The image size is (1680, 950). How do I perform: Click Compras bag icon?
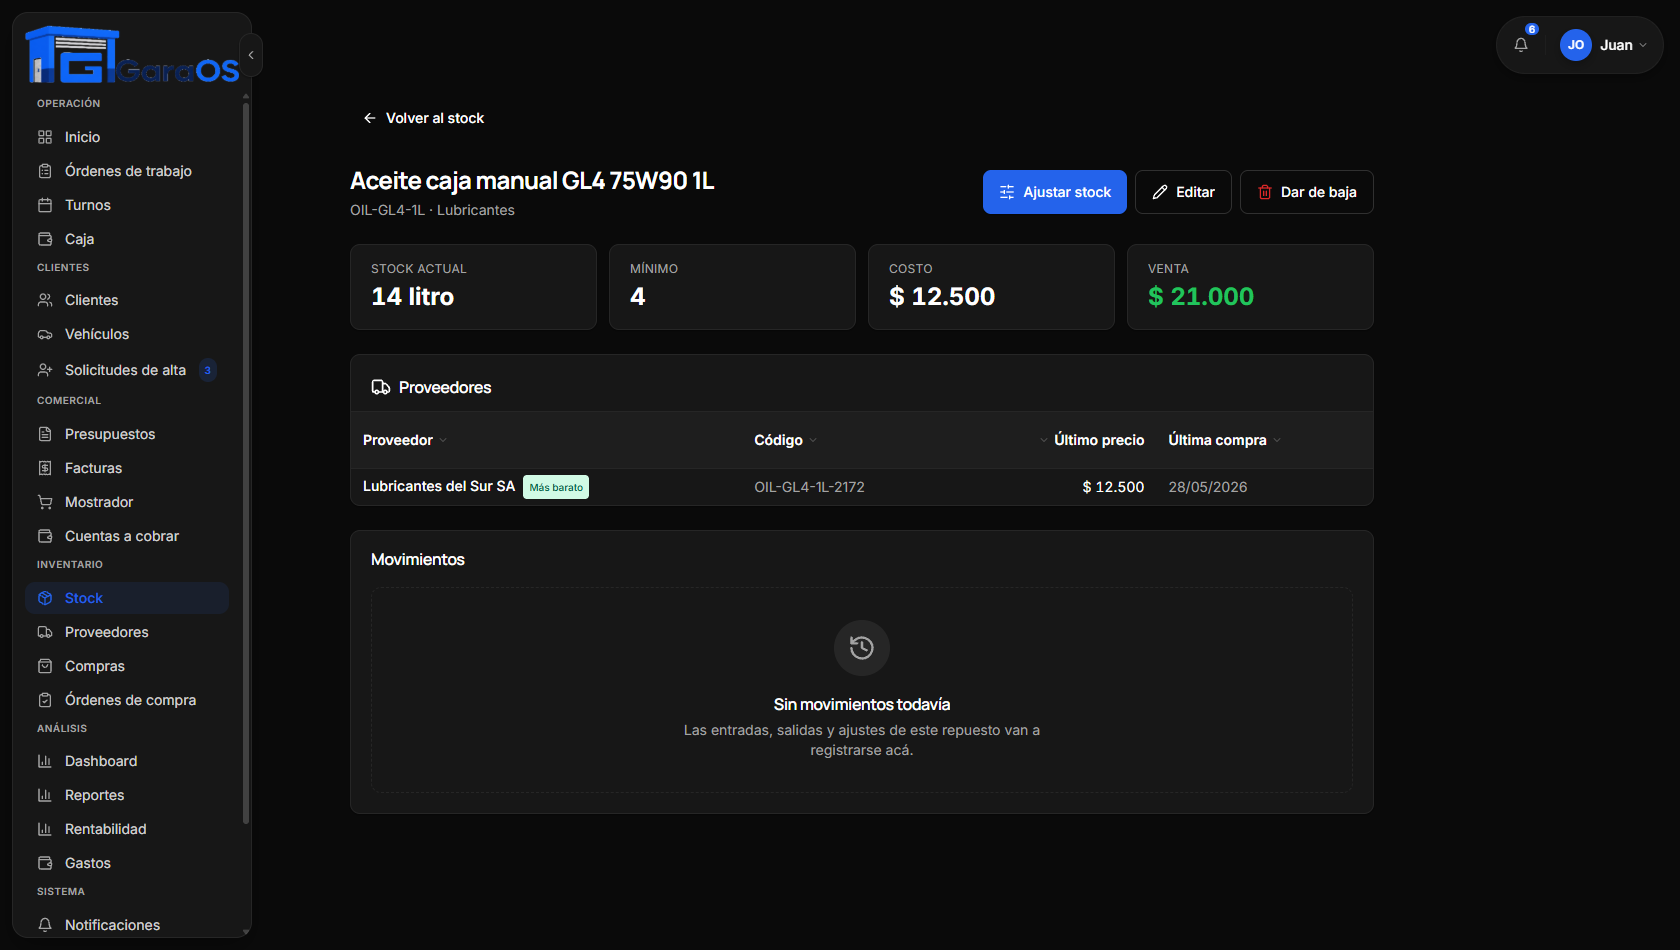[45, 666]
